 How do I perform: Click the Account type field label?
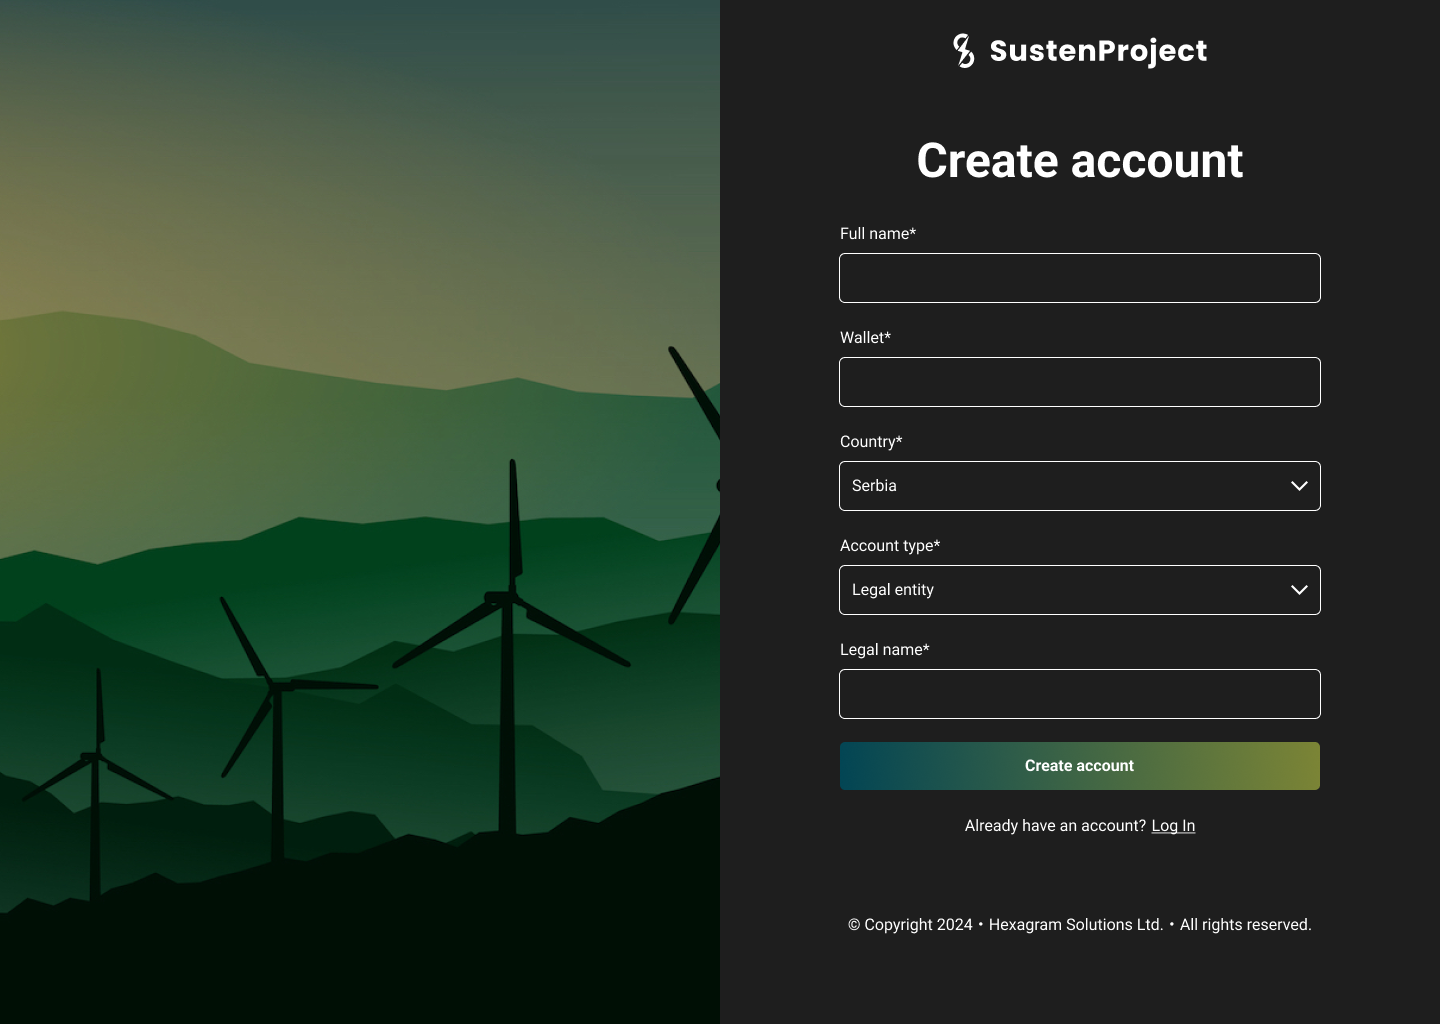889,546
